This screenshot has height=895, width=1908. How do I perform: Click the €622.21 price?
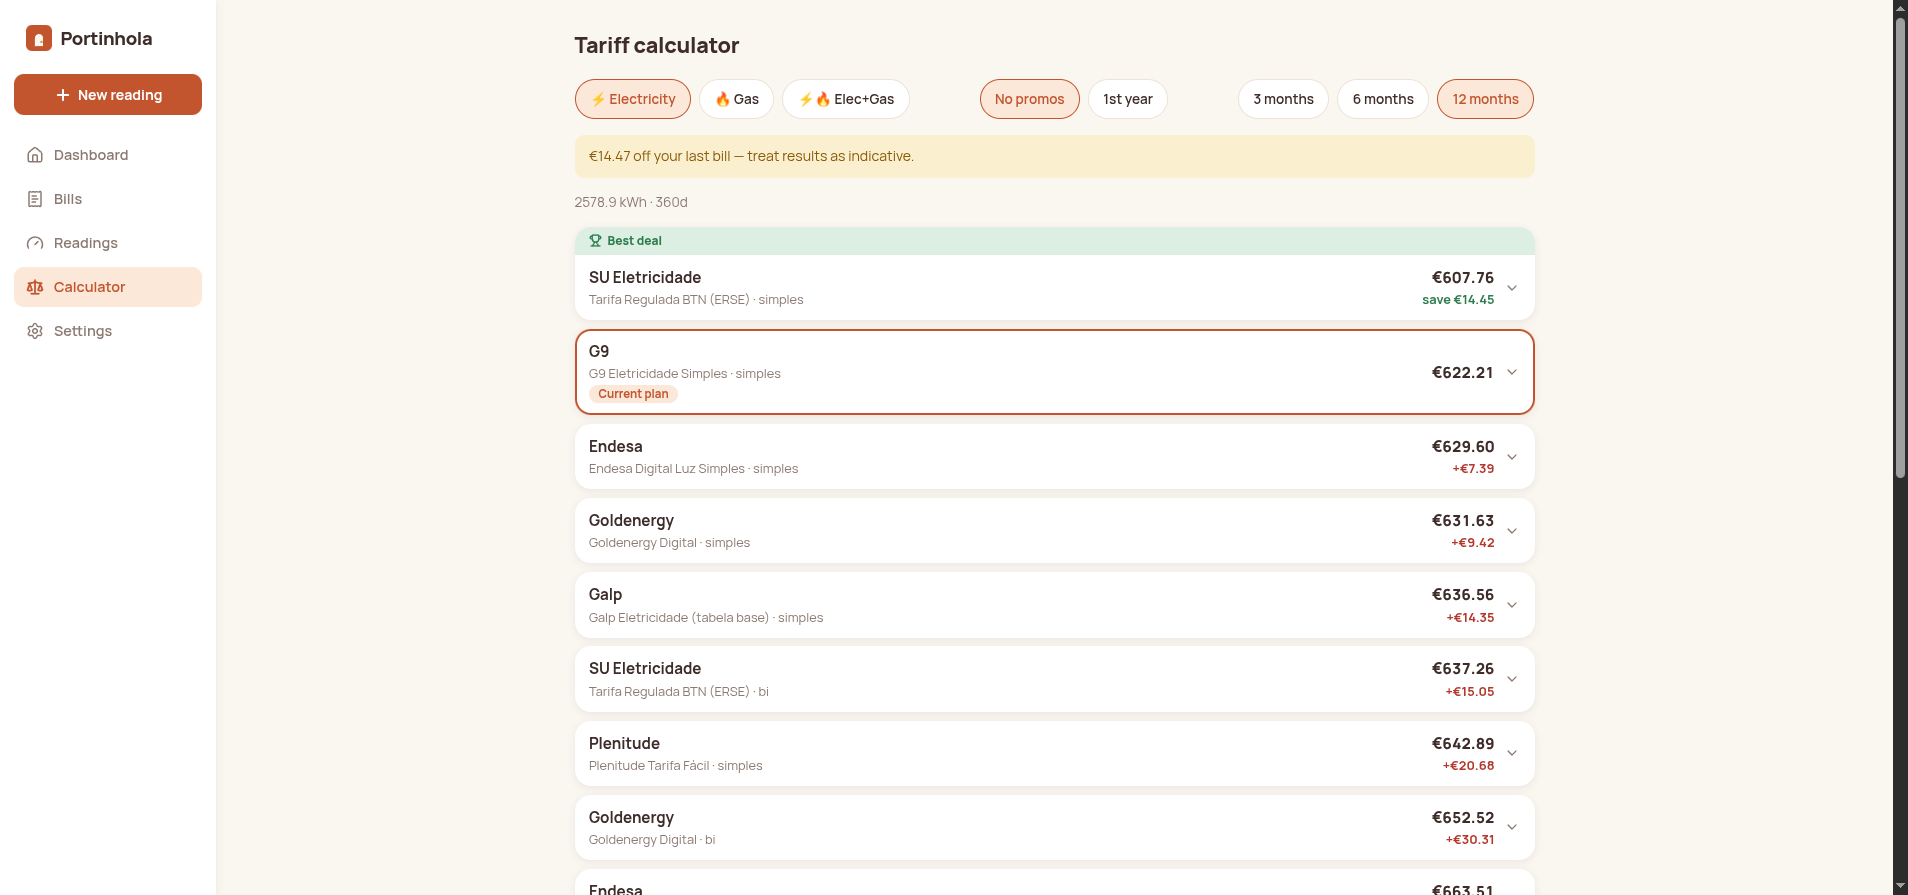(x=1462, y=372)
